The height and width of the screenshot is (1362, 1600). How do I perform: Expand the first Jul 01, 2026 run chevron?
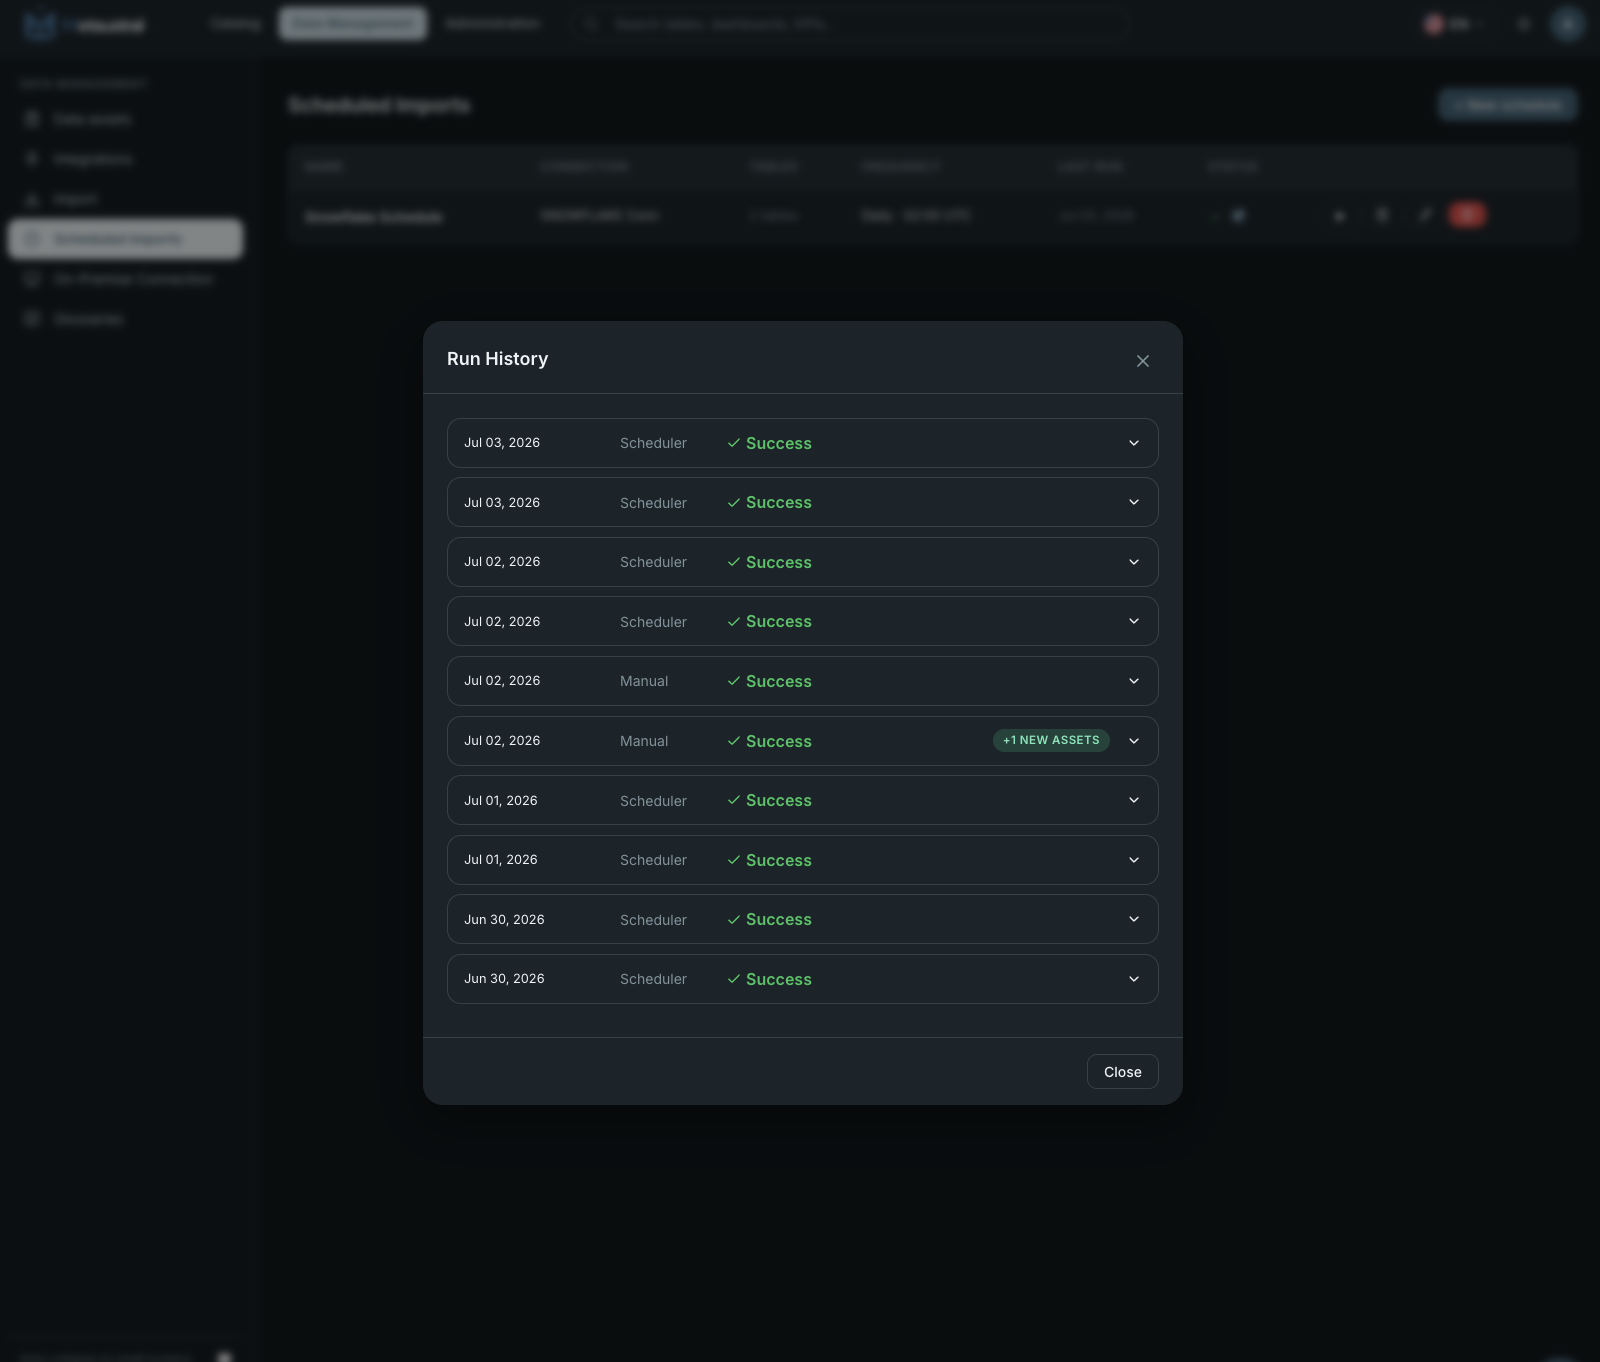1134,800
